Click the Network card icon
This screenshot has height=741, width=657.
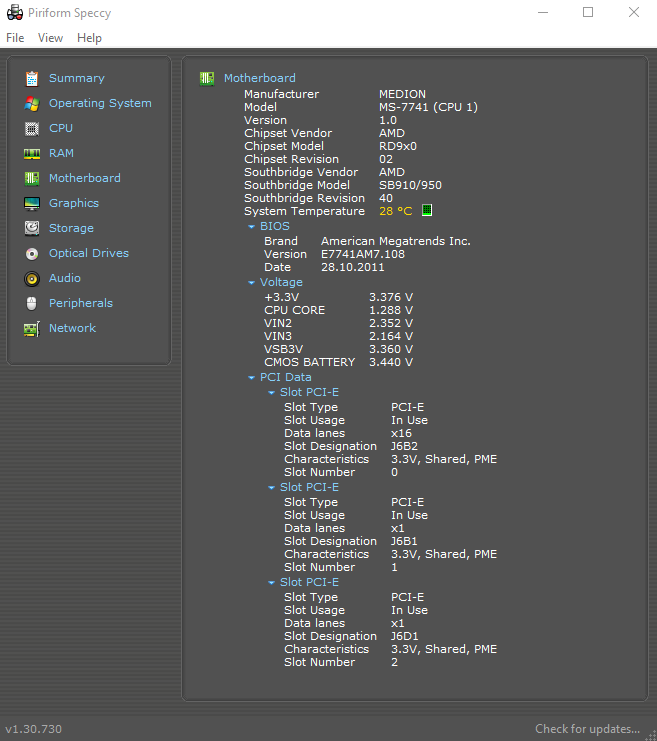pyautogui.click(x=32, y=329)
